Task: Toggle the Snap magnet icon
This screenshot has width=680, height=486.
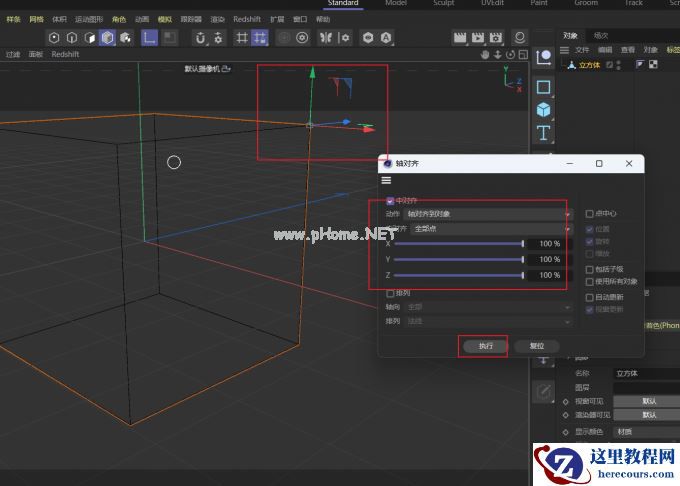Action: 200,38
